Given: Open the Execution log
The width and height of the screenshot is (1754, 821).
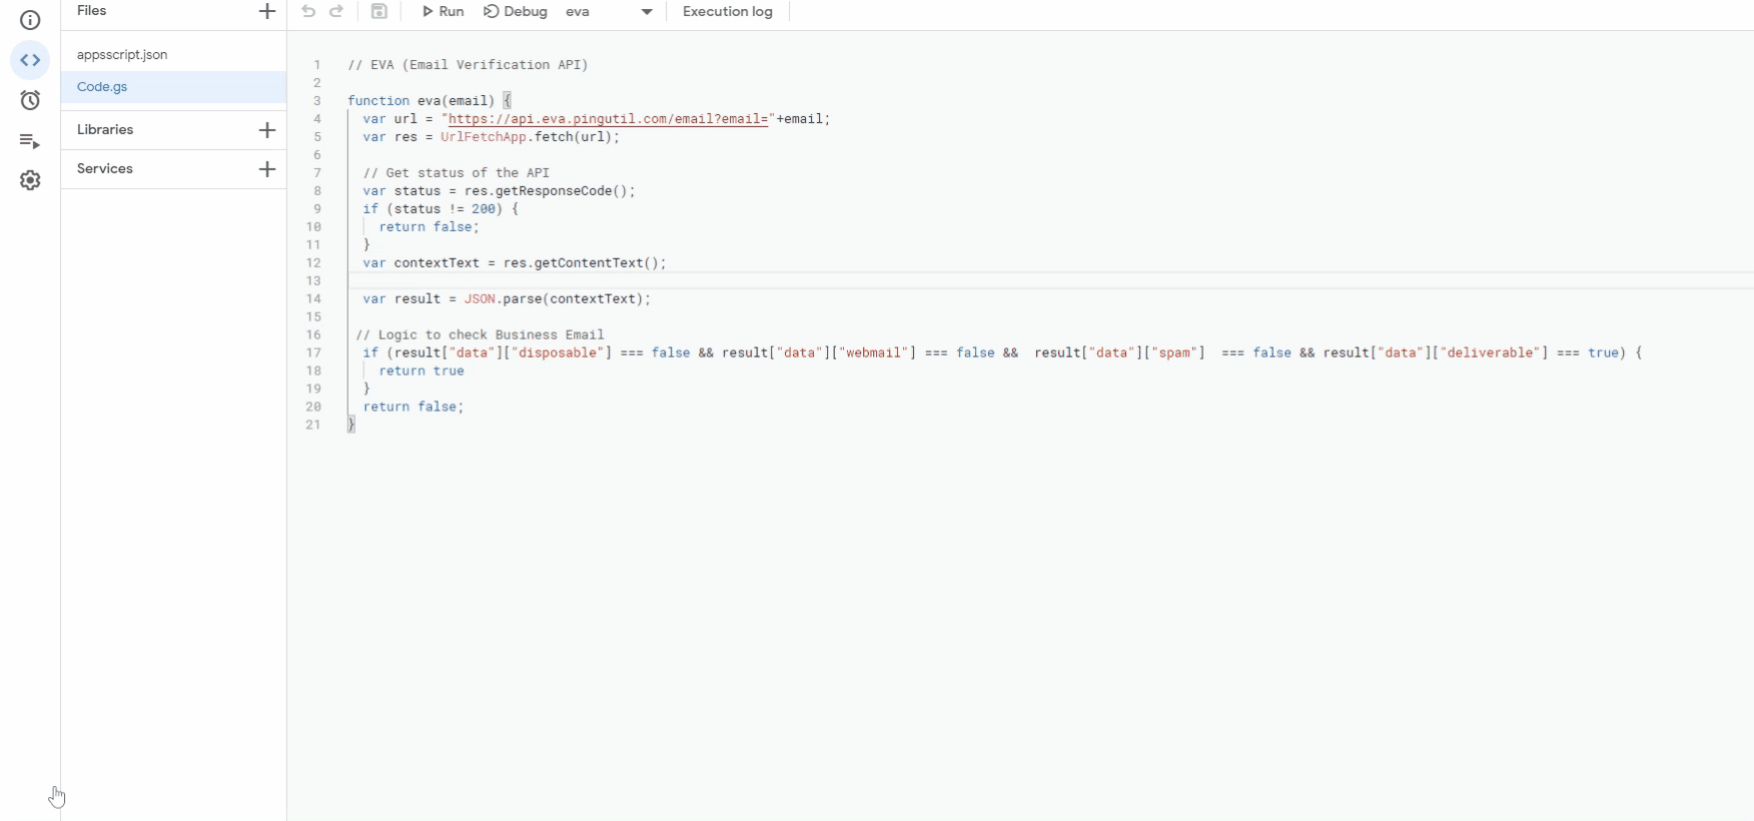Looking at the screenshot, I should tap(727, 11).
